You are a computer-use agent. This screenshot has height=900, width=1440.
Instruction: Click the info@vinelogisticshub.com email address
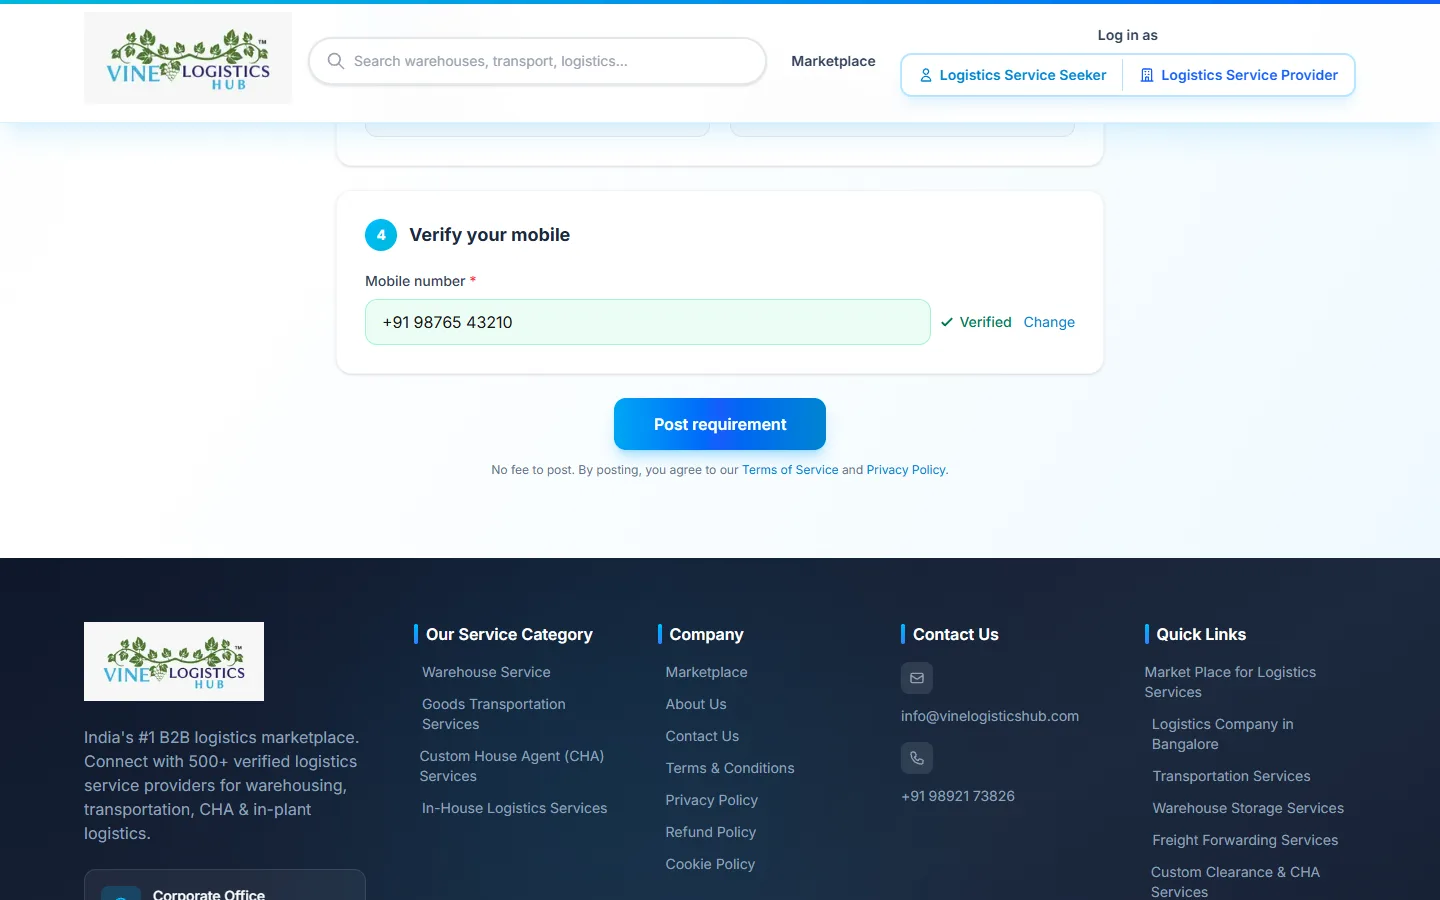pos(990,716)
